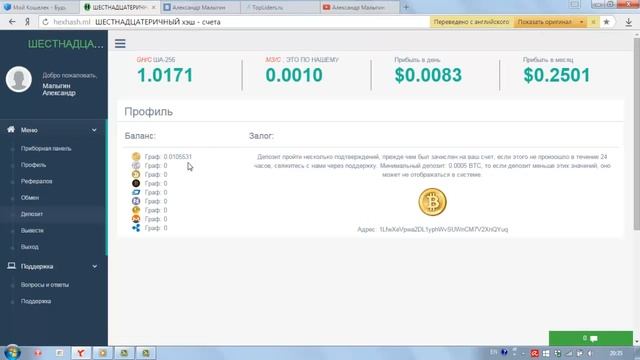
Task: Click the Yandex browser icon in the taskbar
Action: 81,353
